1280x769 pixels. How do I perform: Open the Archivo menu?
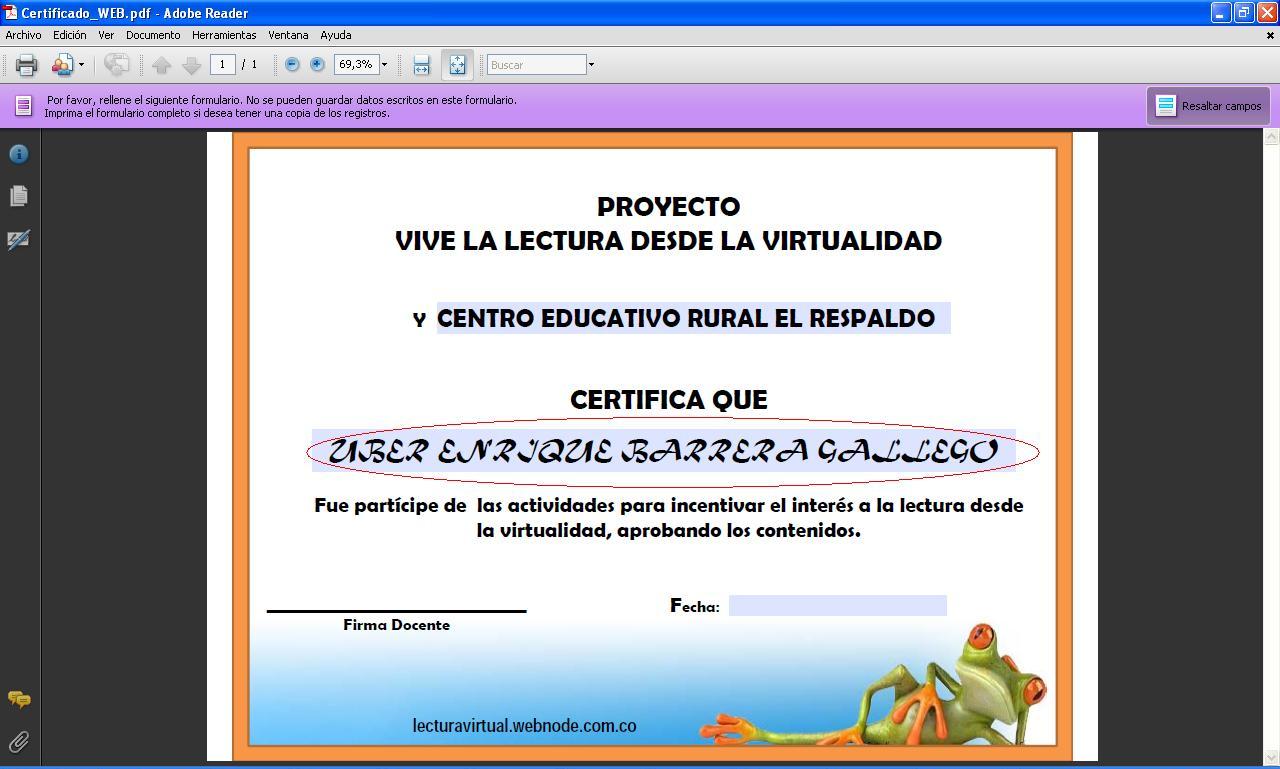click(23, 35)
